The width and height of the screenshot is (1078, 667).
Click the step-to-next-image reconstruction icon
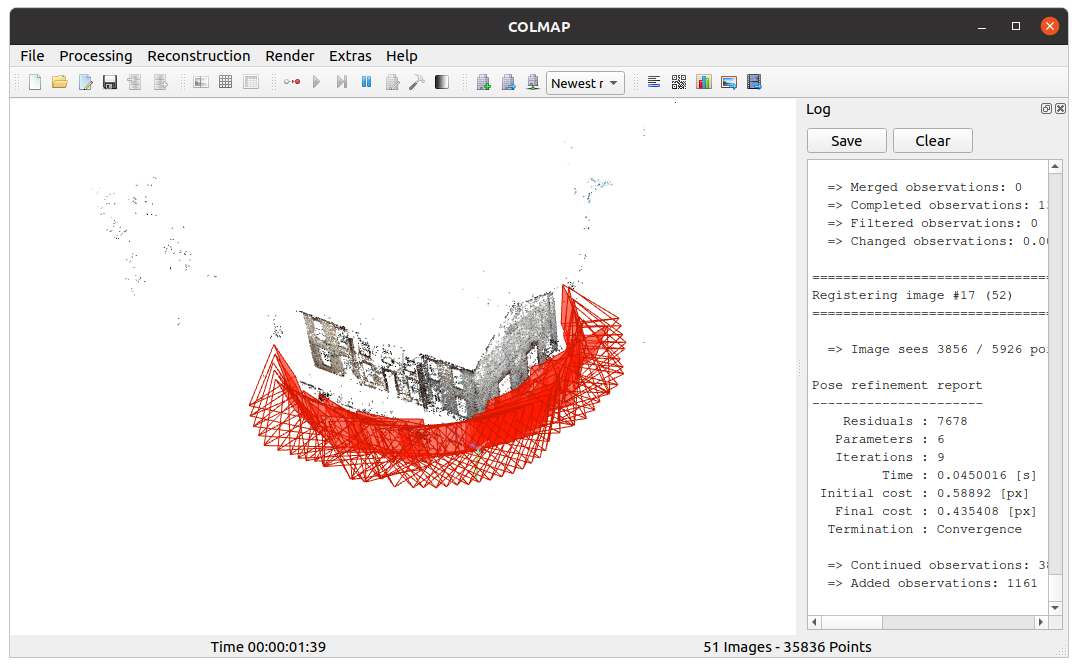[342, 83]
